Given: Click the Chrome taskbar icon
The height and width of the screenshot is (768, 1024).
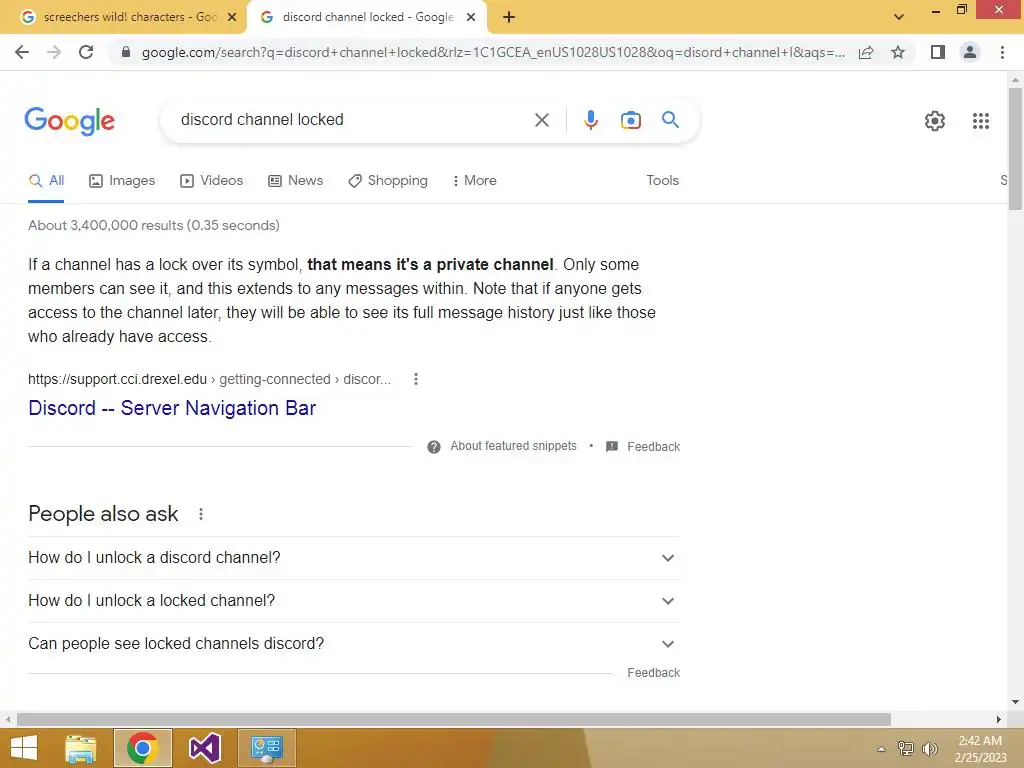Looking at the screenshot, I should click(x=142, y=748).
